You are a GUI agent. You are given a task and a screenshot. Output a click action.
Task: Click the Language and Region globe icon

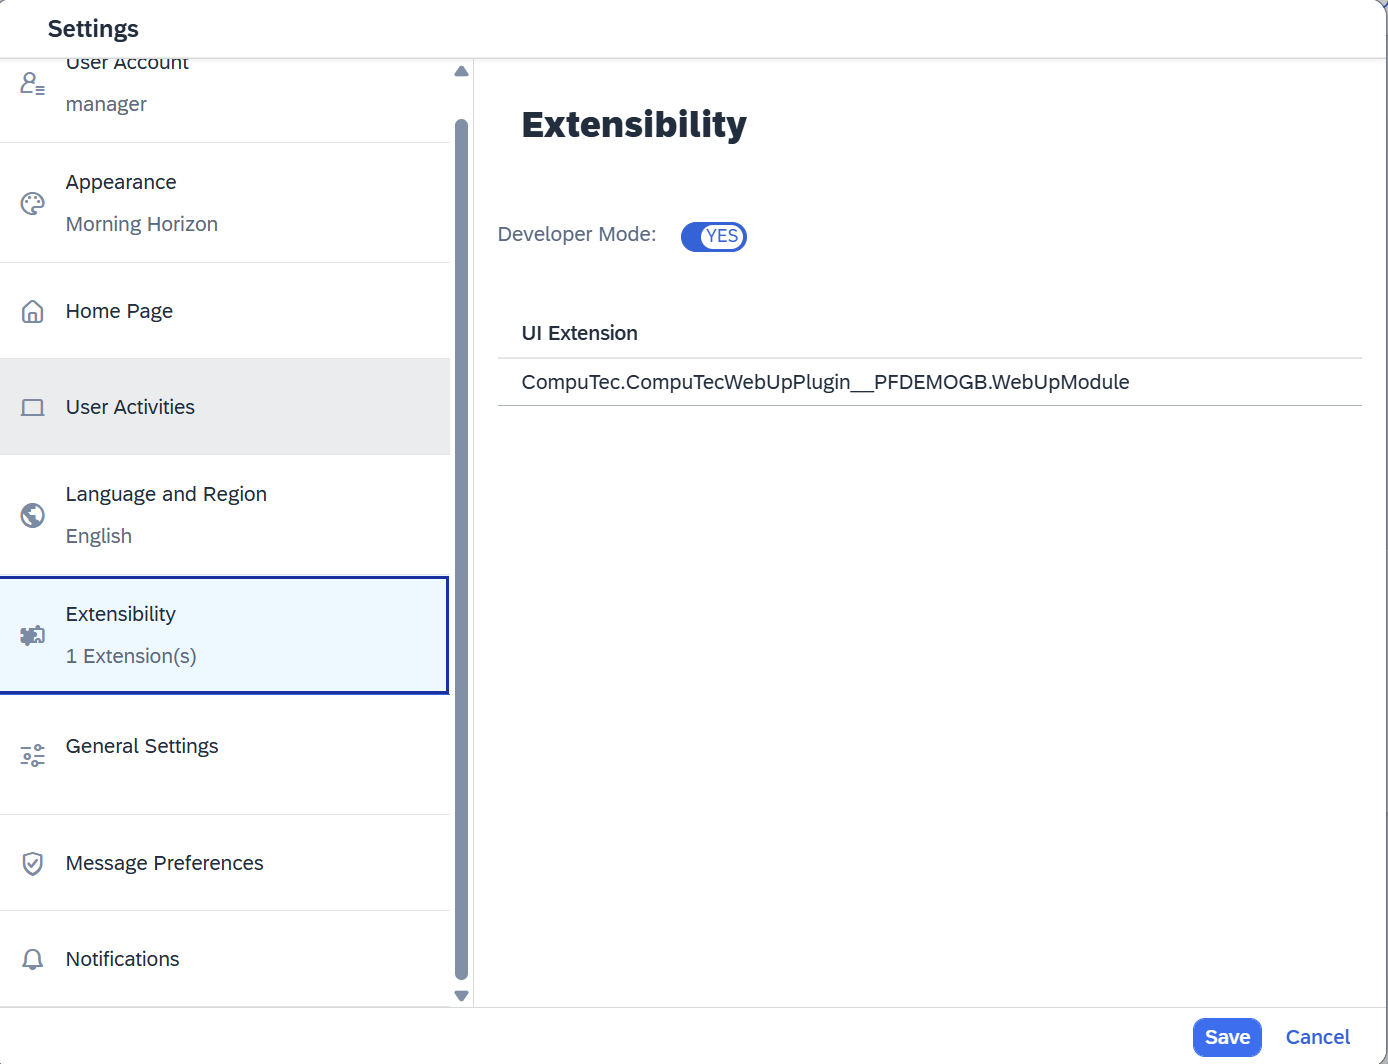coord(32,515)
